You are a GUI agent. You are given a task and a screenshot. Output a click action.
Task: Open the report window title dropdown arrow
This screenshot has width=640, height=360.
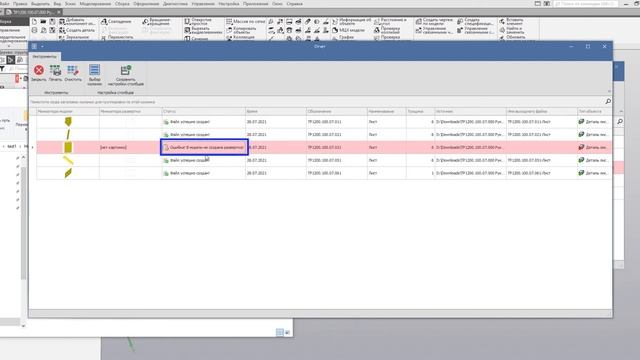coord(42,47)
